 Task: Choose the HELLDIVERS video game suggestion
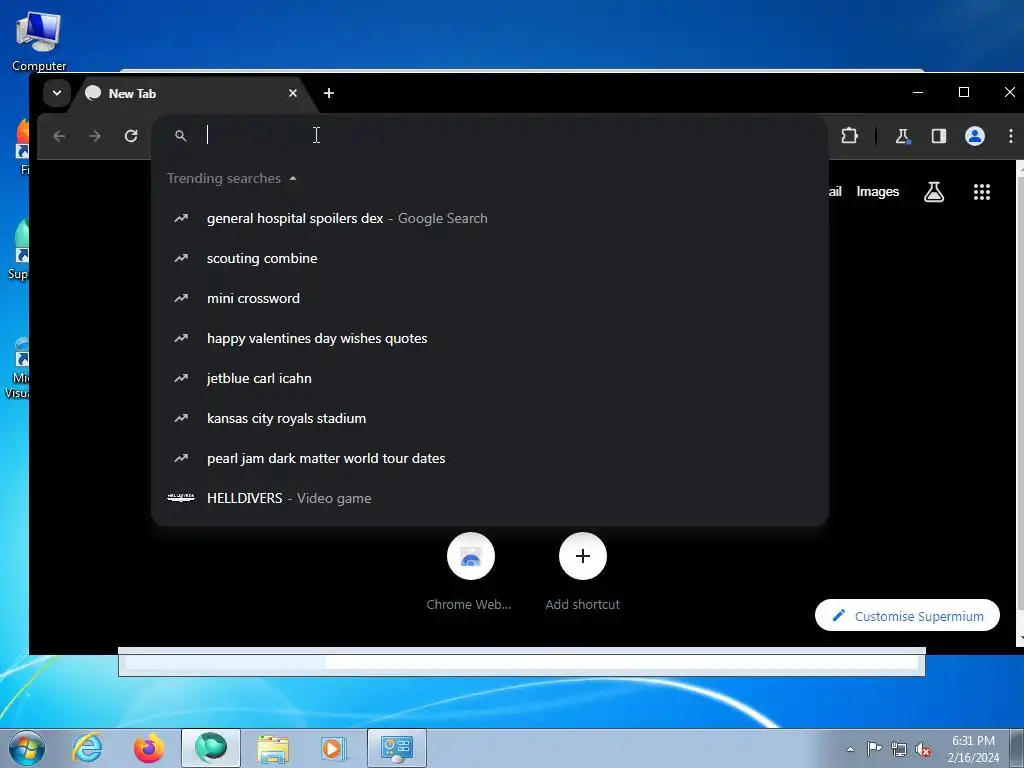(x=490, y=498)
